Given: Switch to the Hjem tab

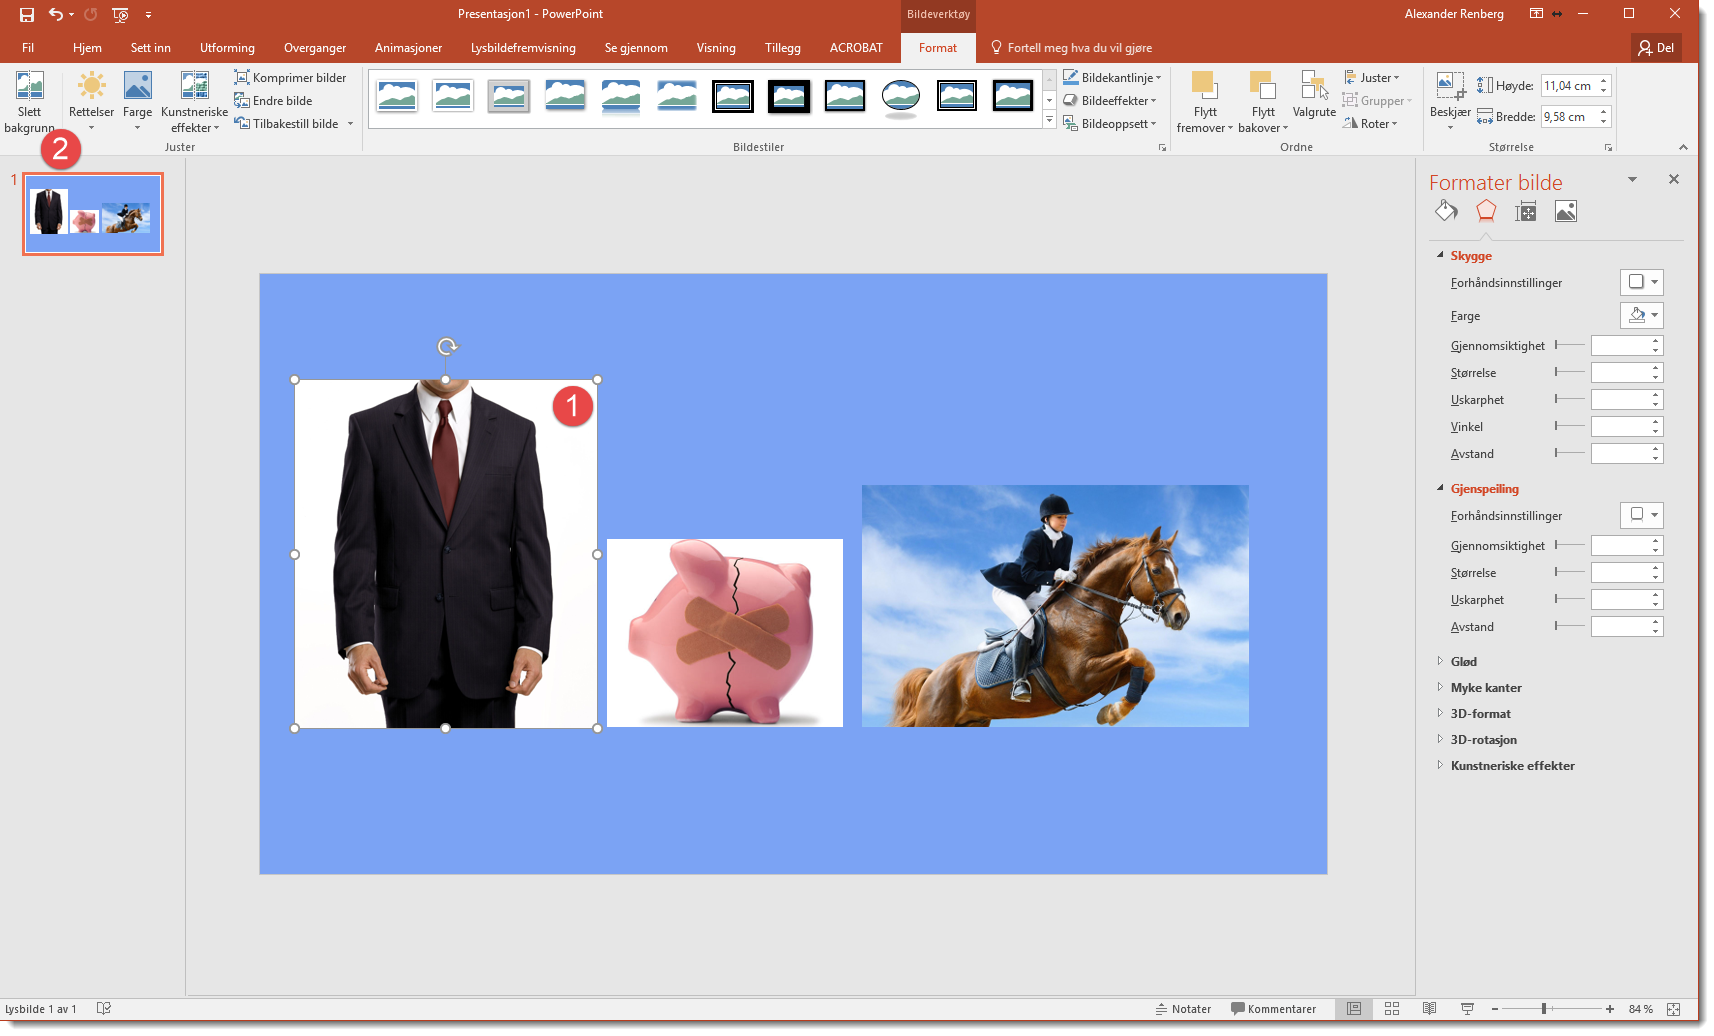Looking at the screenshot, I should (87, 48).
